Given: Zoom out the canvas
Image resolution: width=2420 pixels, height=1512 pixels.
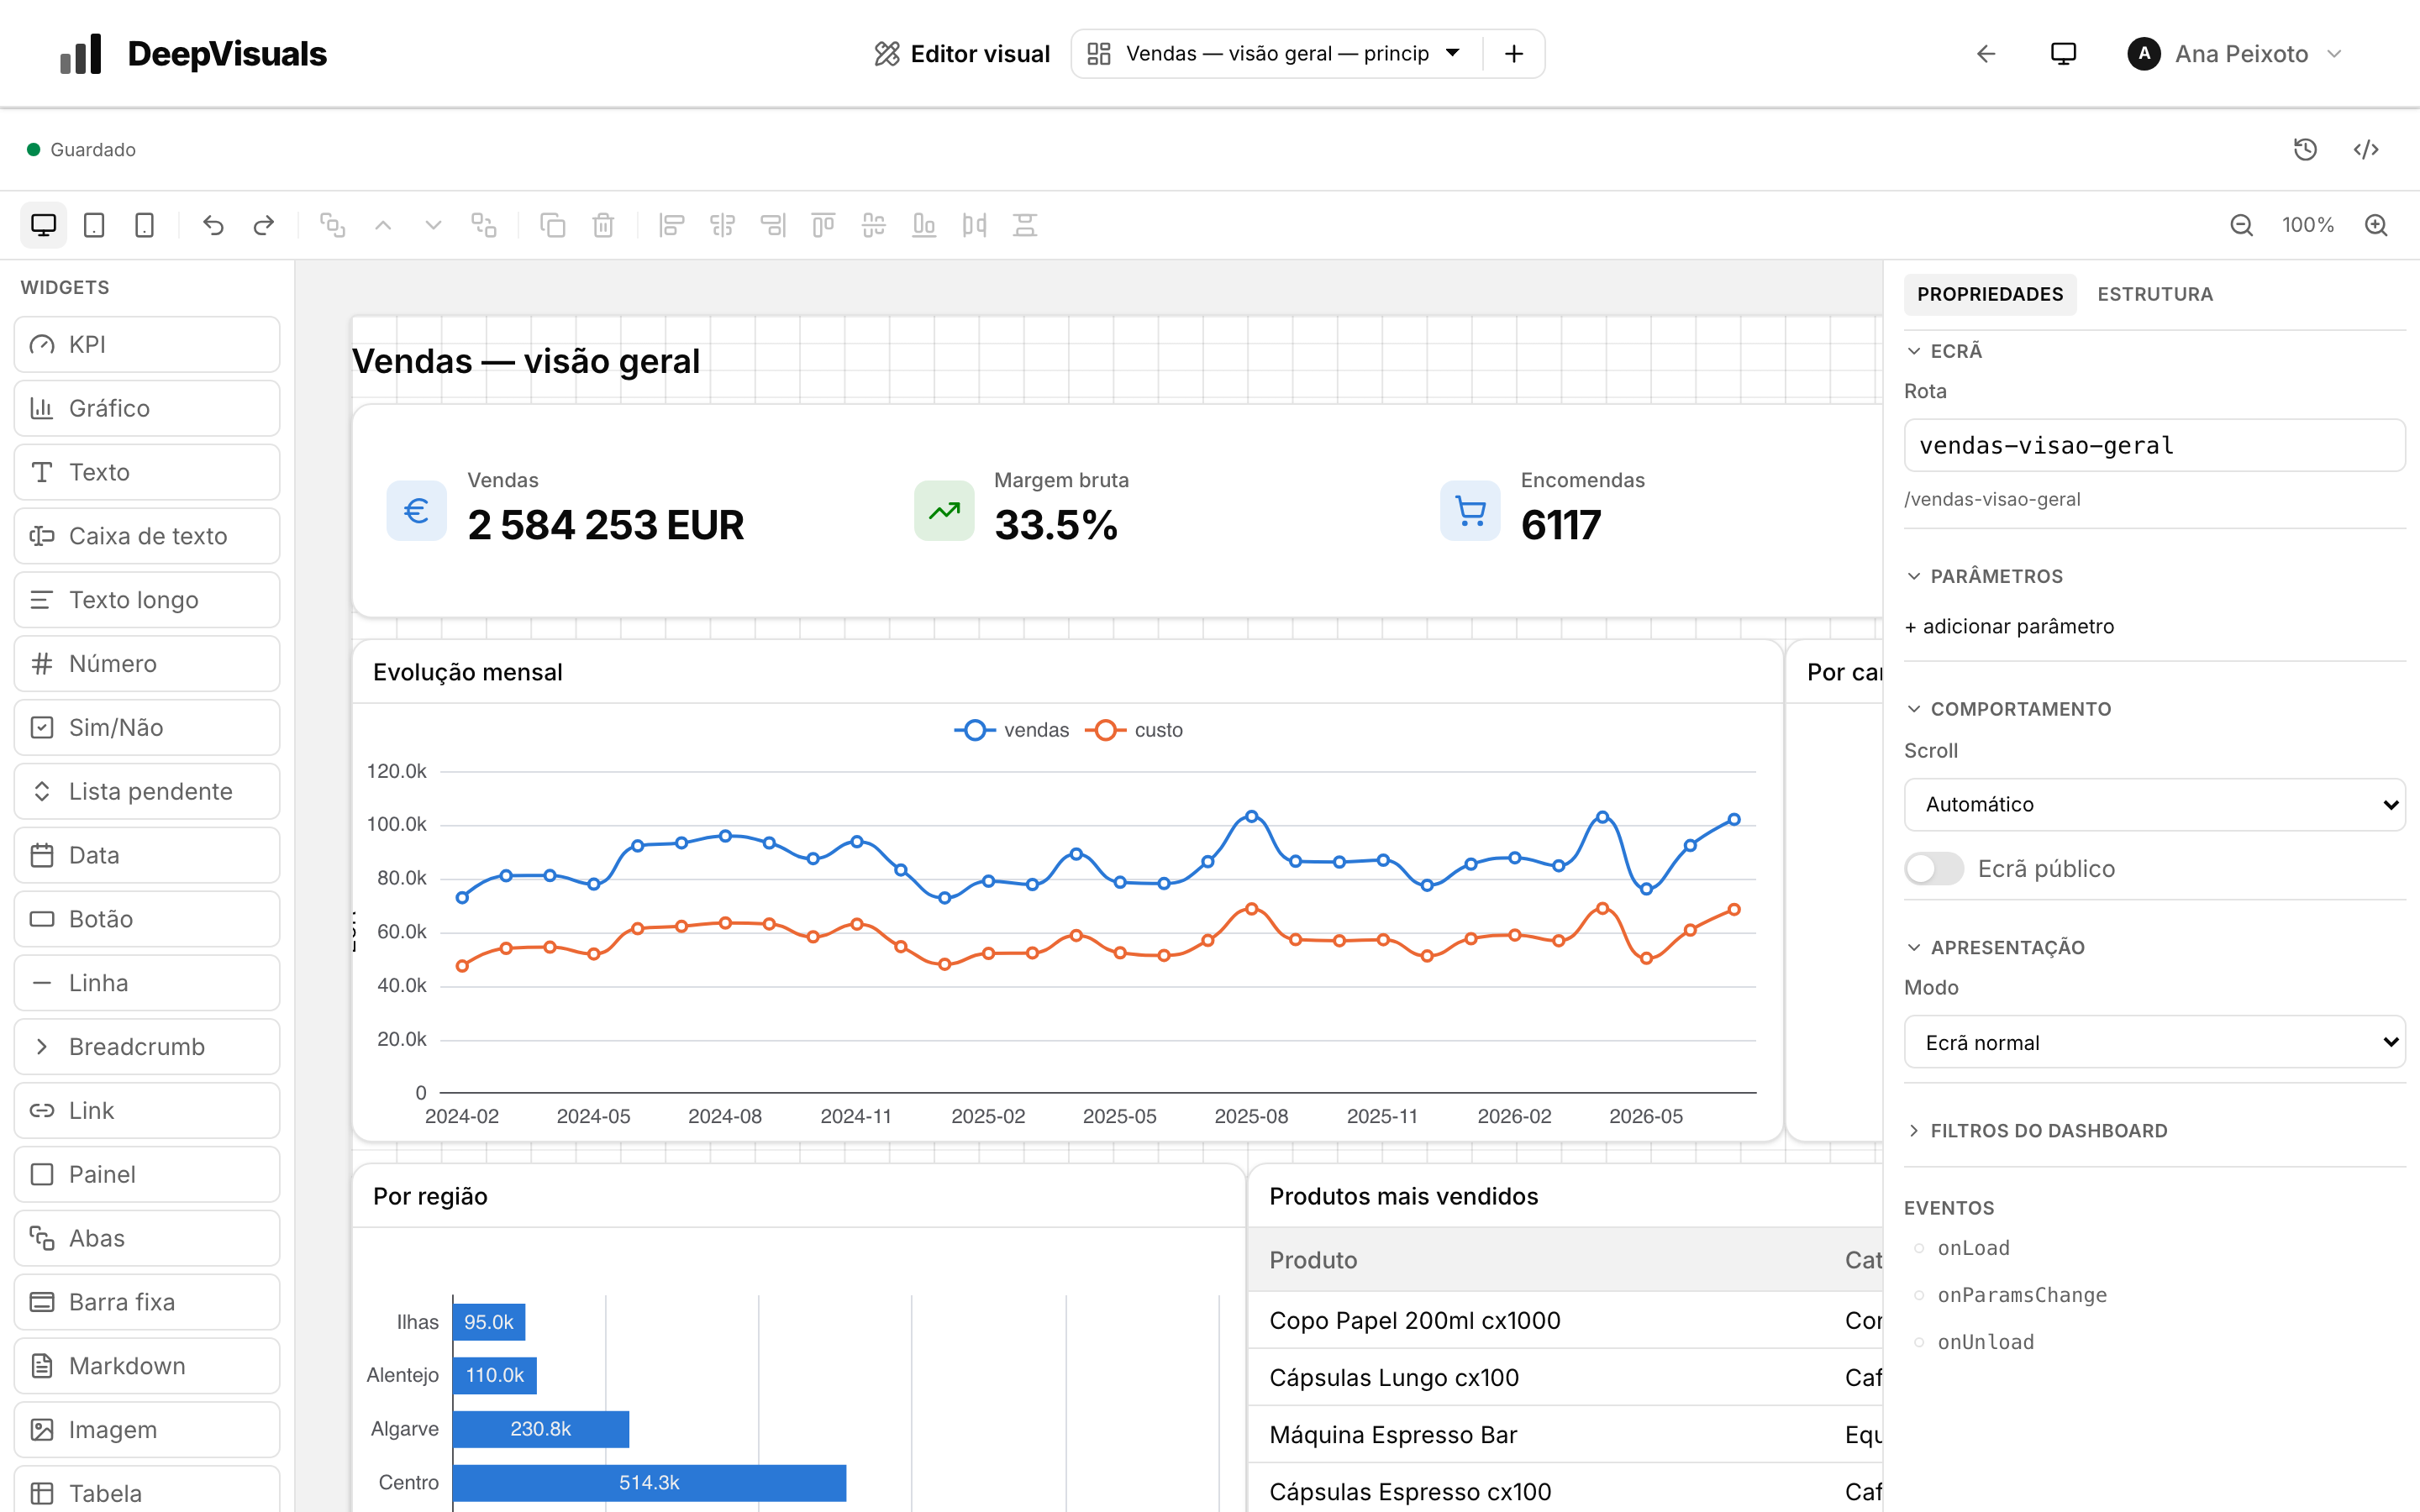Looking at the screenshot, I should point(2241,225).
